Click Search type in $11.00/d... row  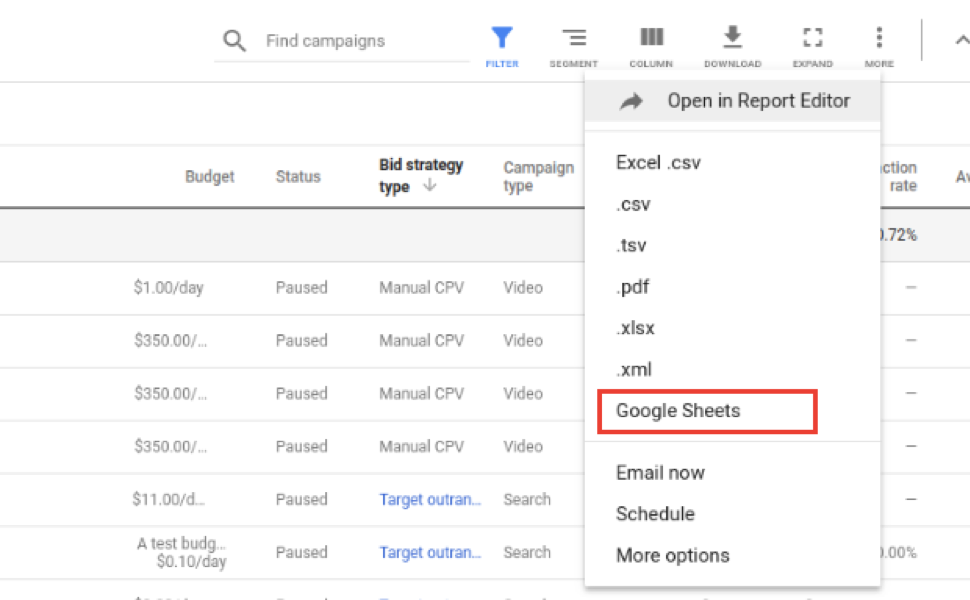[x=526, y=499]
